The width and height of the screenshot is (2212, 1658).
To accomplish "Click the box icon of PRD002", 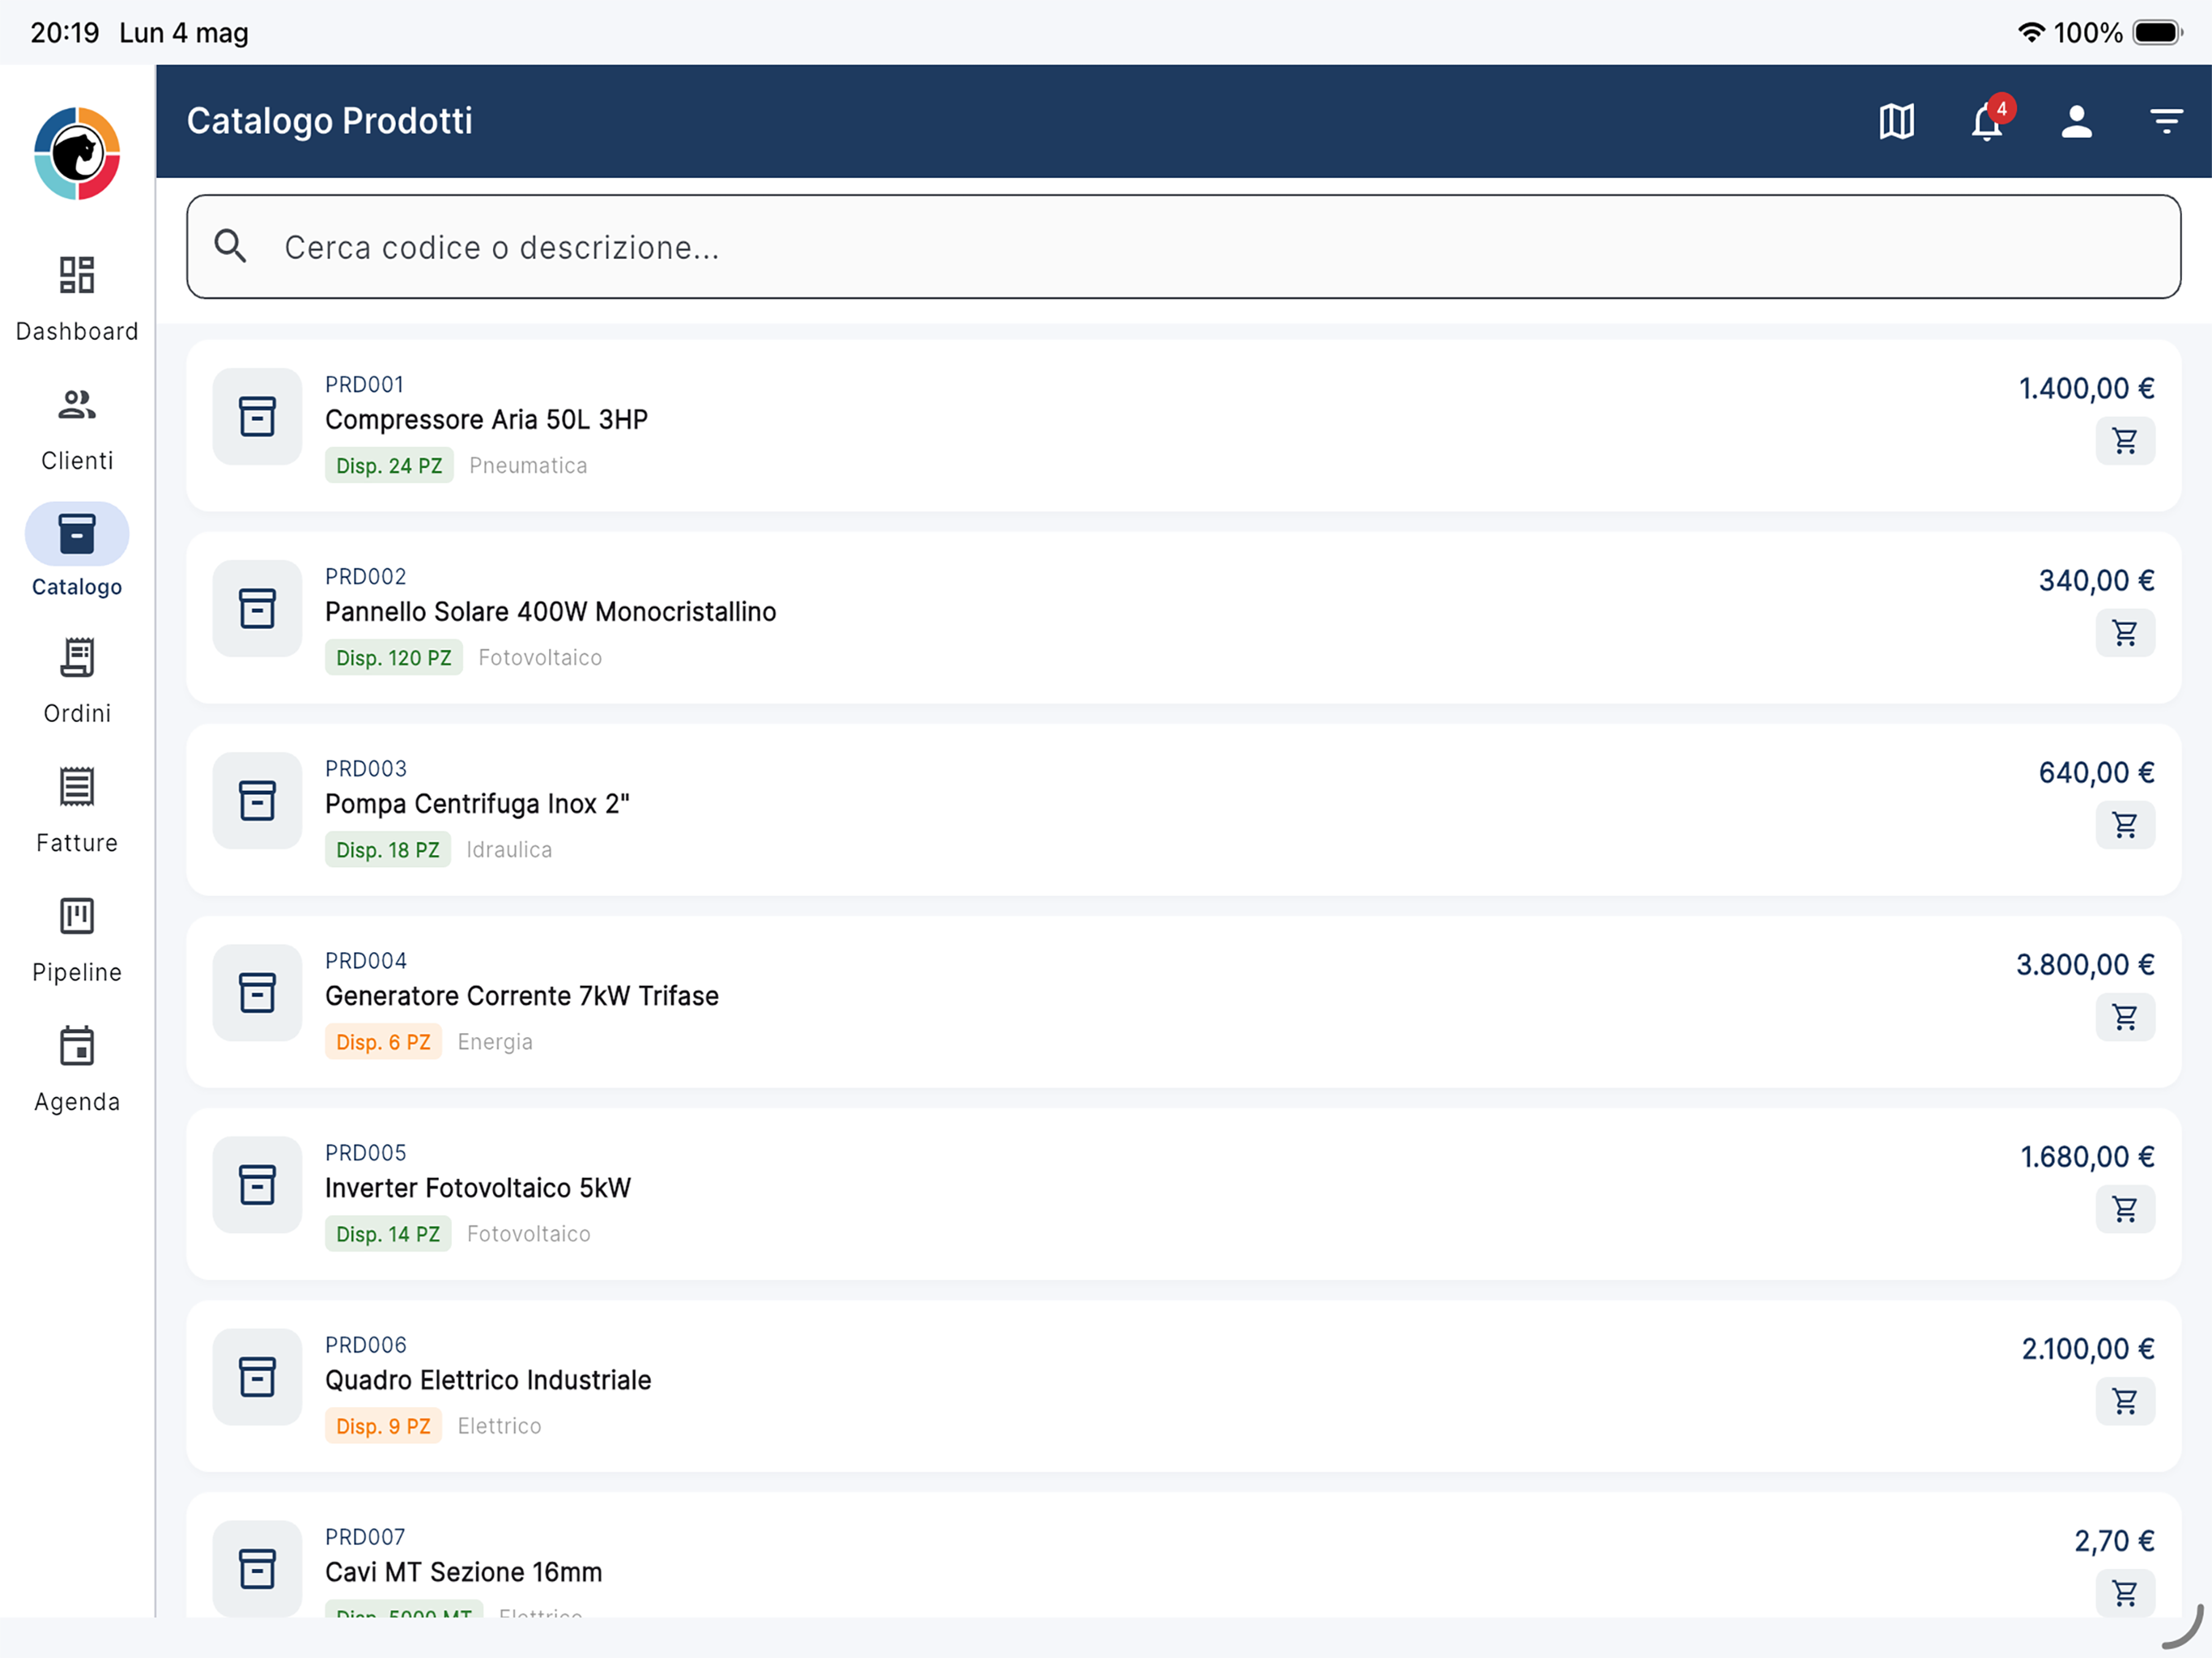I will [257, 609].
